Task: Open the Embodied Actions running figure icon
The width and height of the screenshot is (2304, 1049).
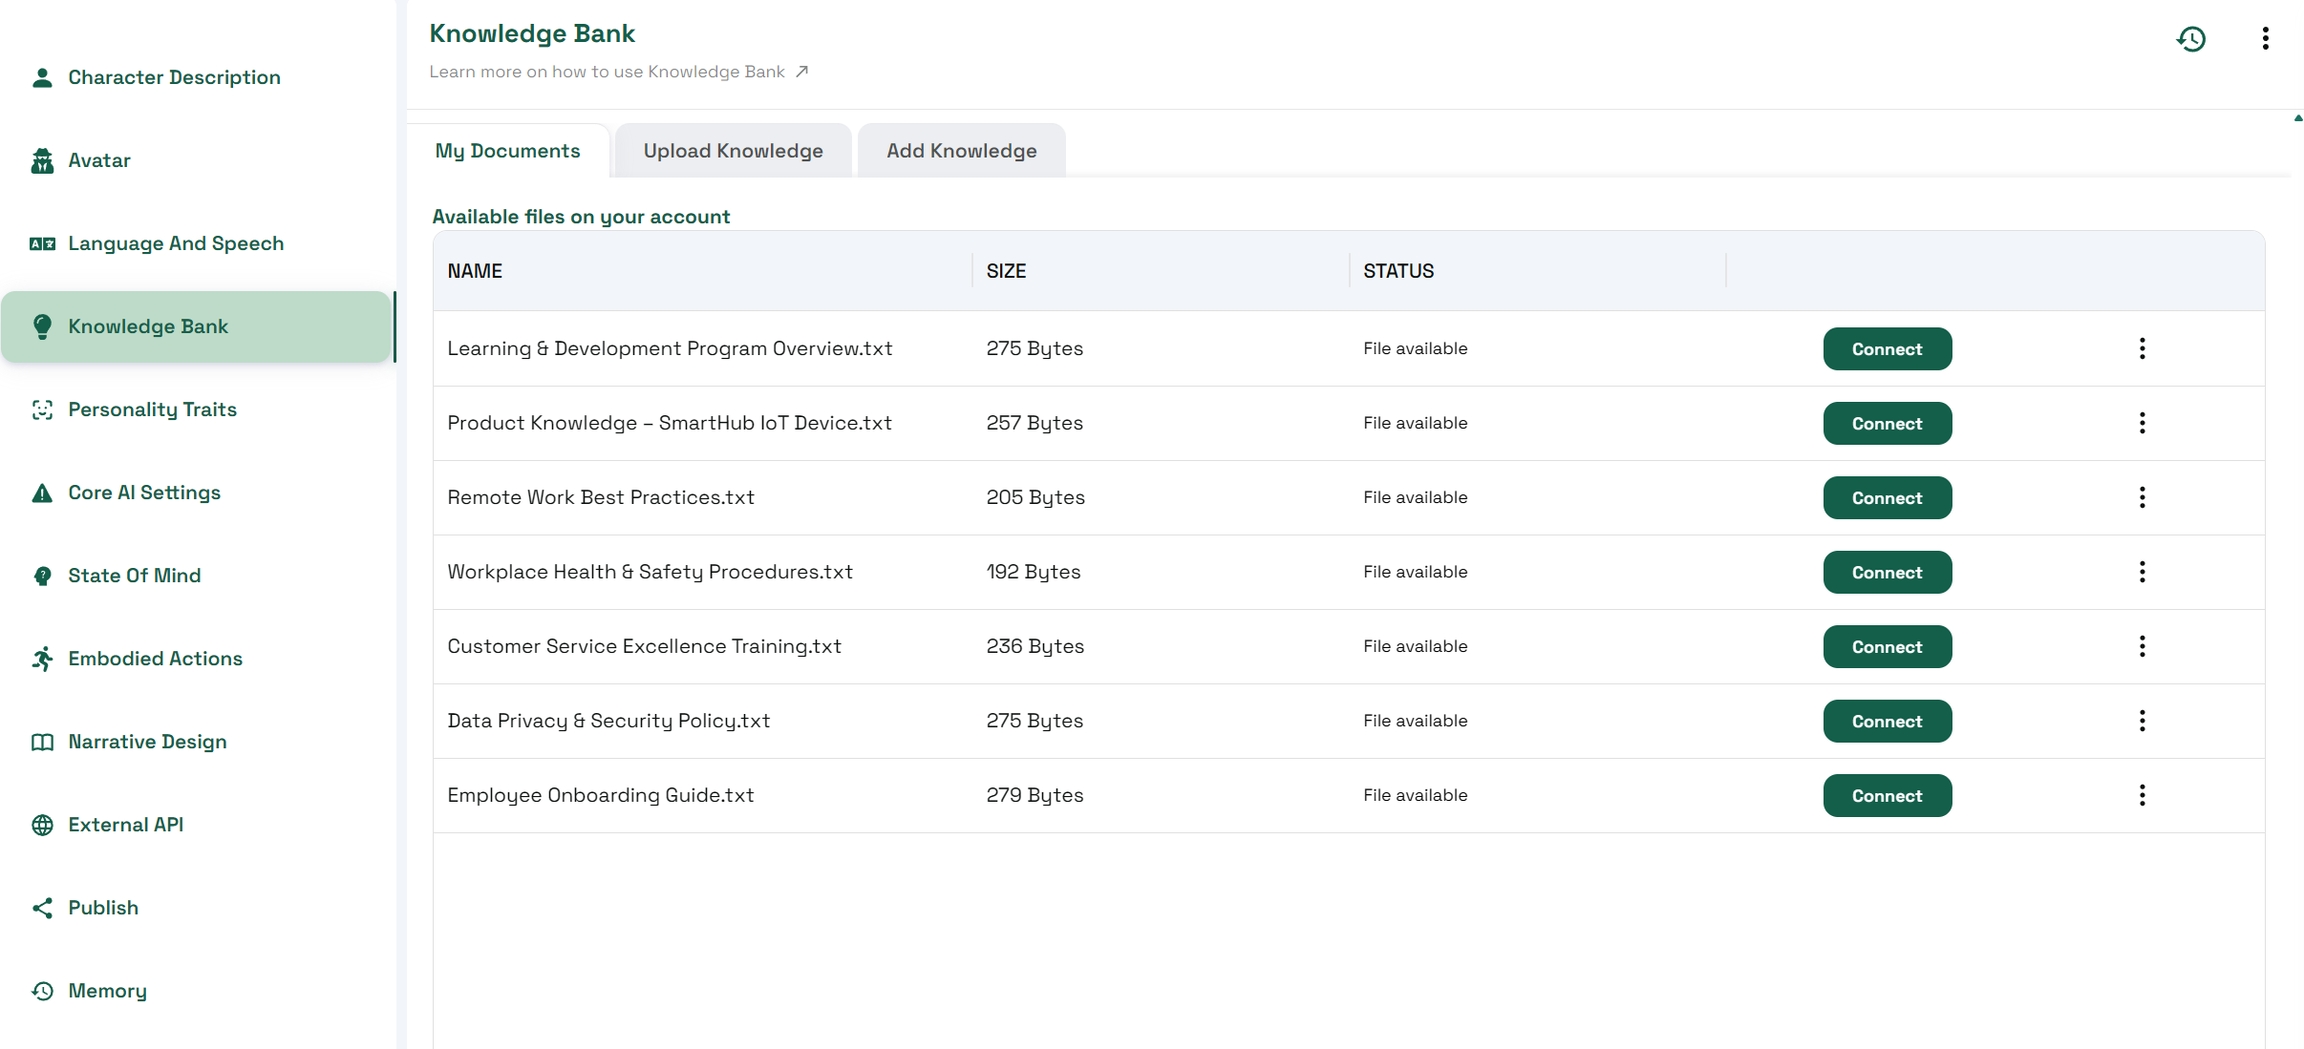Action: (x=42, y=659)
